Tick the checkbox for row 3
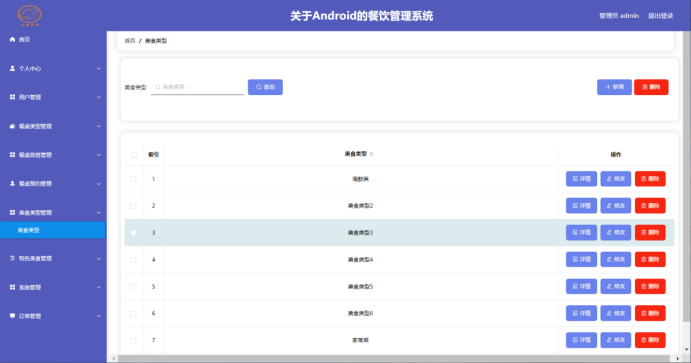This screenshot has width=691, height=363. pyautogui.click(x=134, y=233)
